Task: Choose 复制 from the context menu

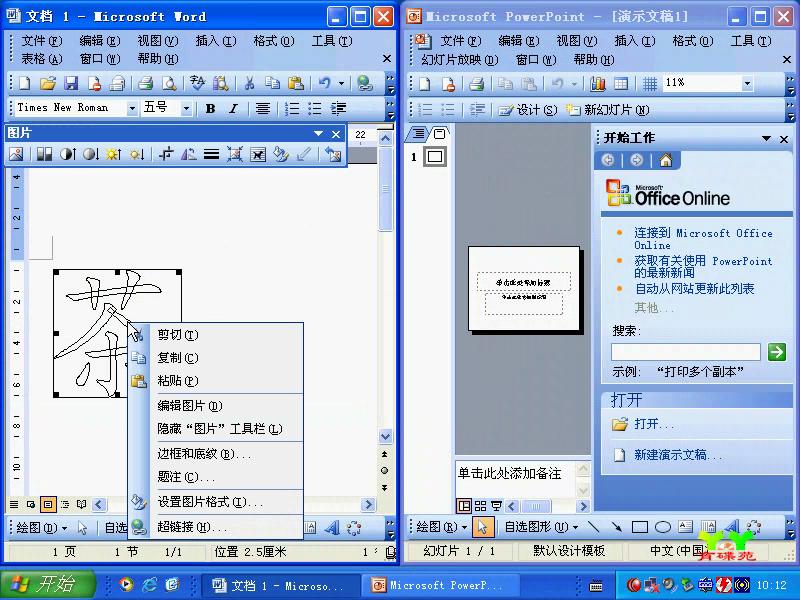Action: (216, 358)
